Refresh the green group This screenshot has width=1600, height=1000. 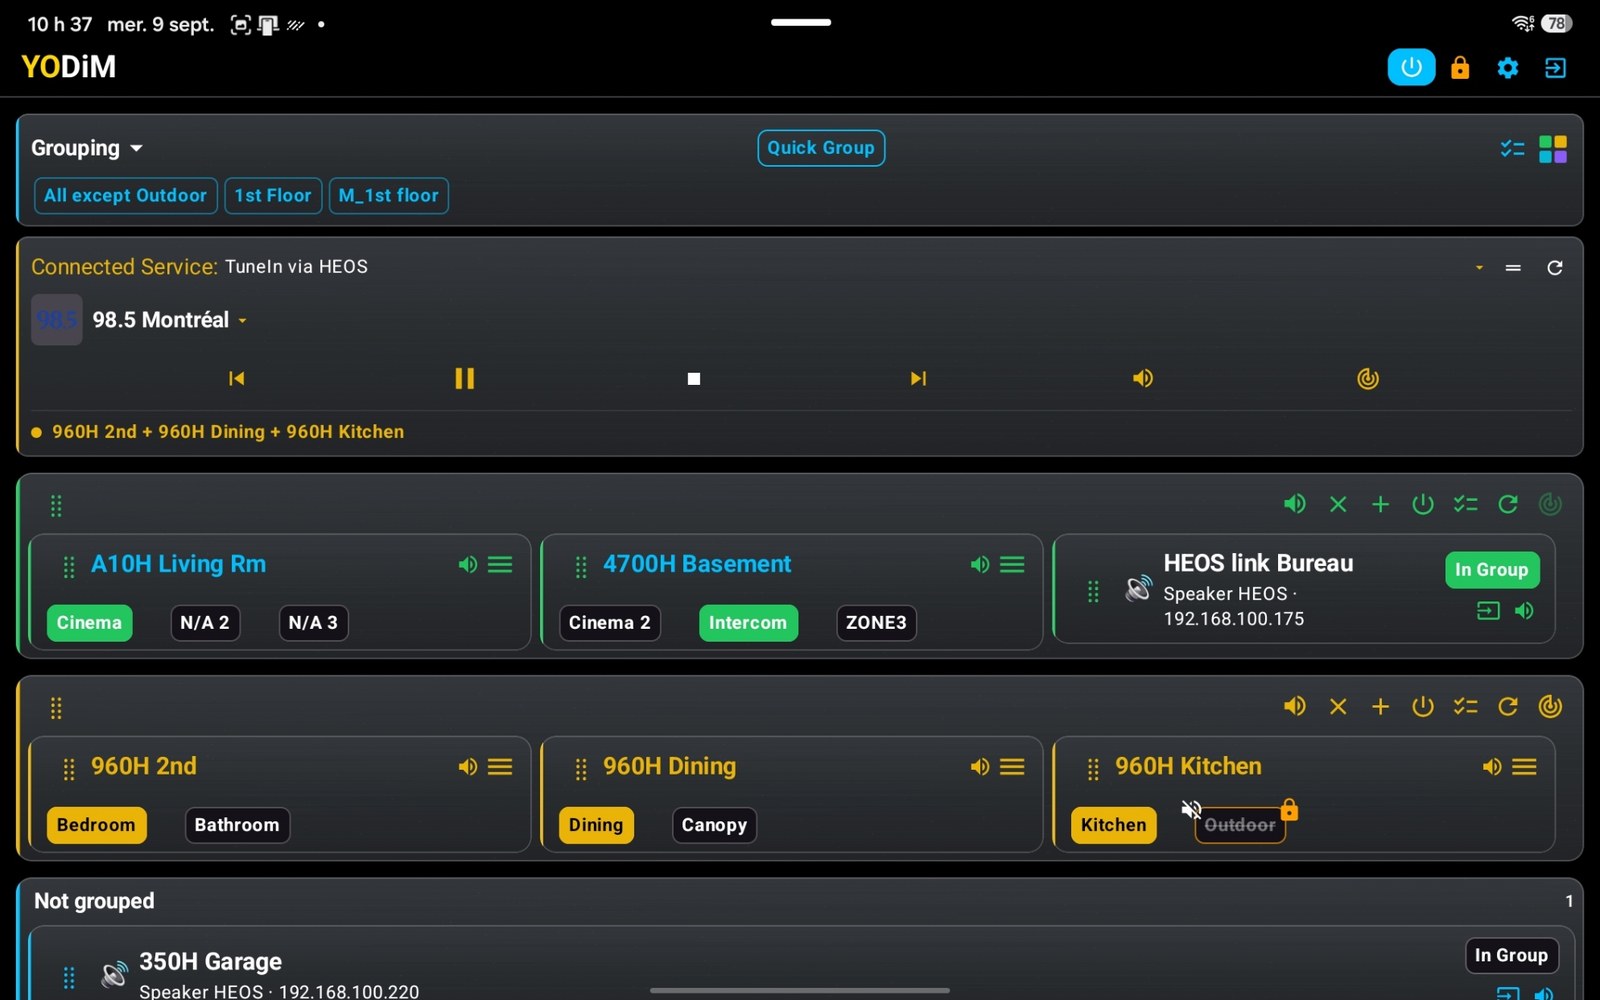coord(1507,504)
